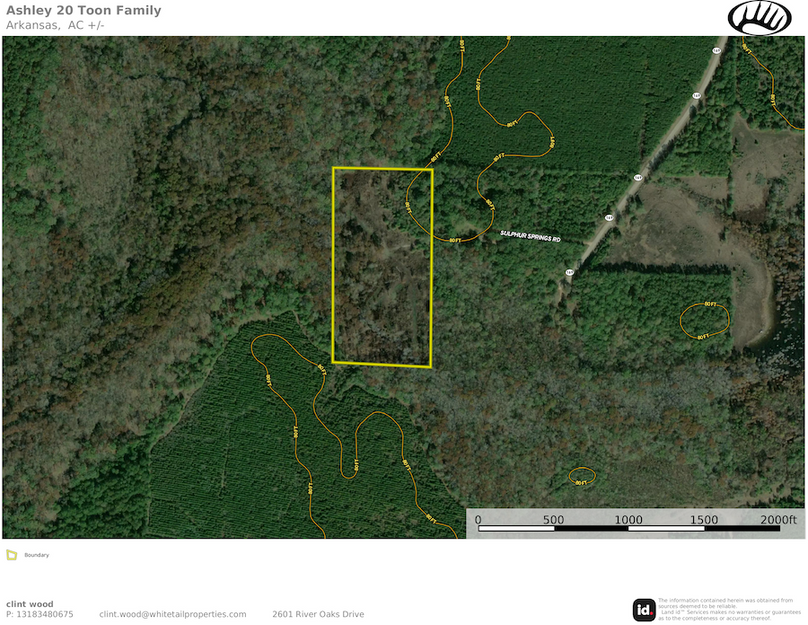Viewport: 808px width, 625px height.
Task: Click the Boundary legend text label
Action: coord(37,555)
